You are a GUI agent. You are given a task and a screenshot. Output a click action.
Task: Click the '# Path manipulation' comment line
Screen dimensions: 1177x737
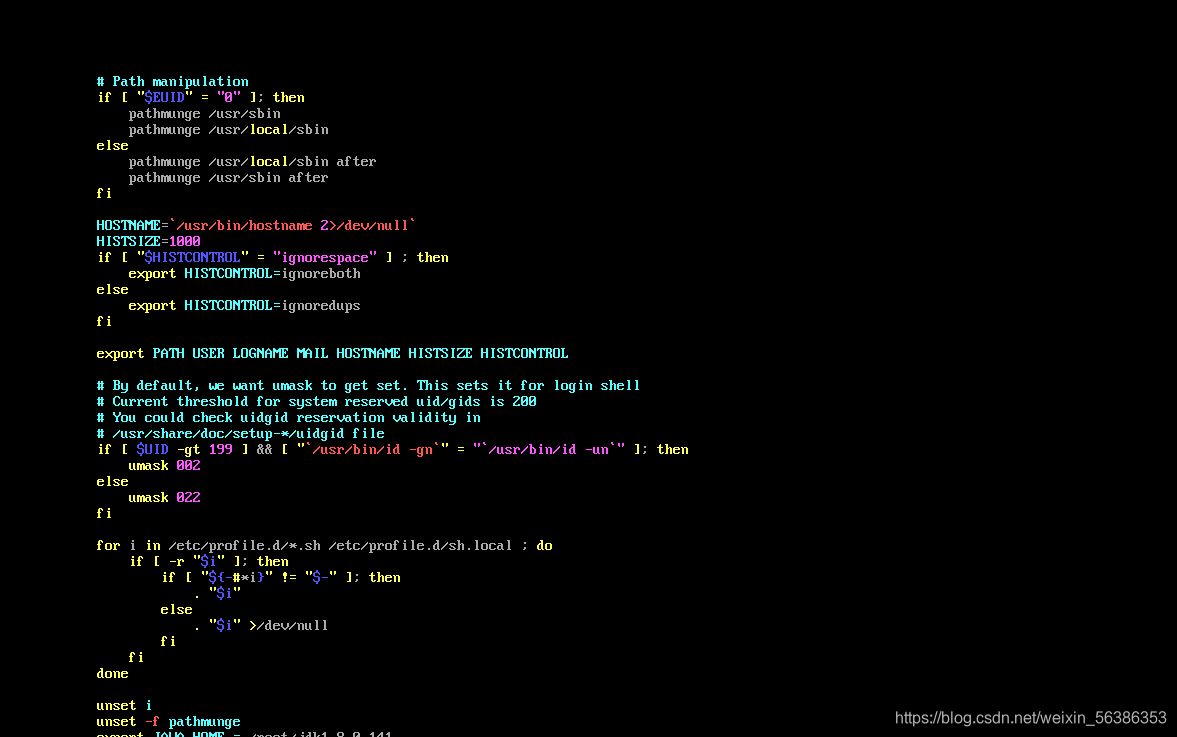173,82
